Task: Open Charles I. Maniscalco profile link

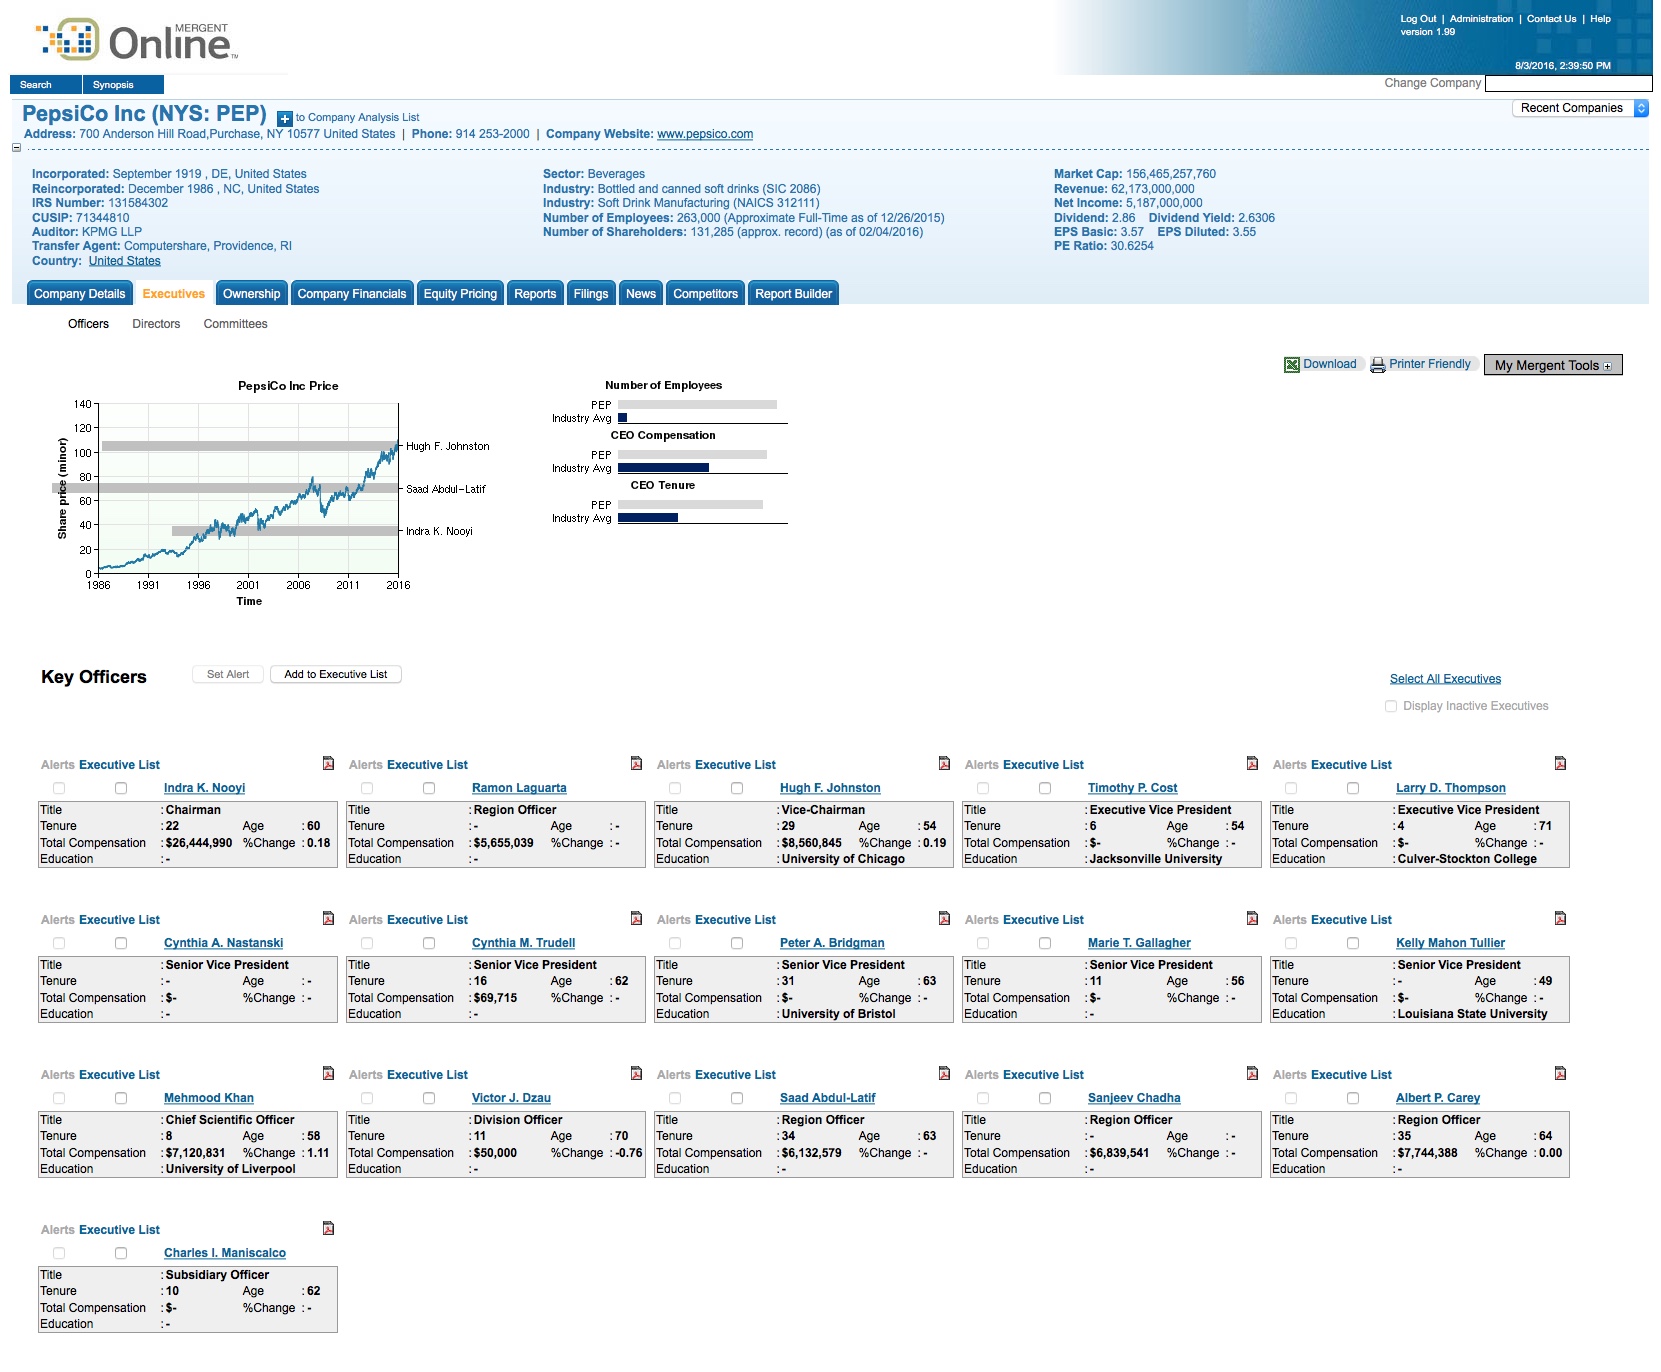Action: (x=225, y=1253)
